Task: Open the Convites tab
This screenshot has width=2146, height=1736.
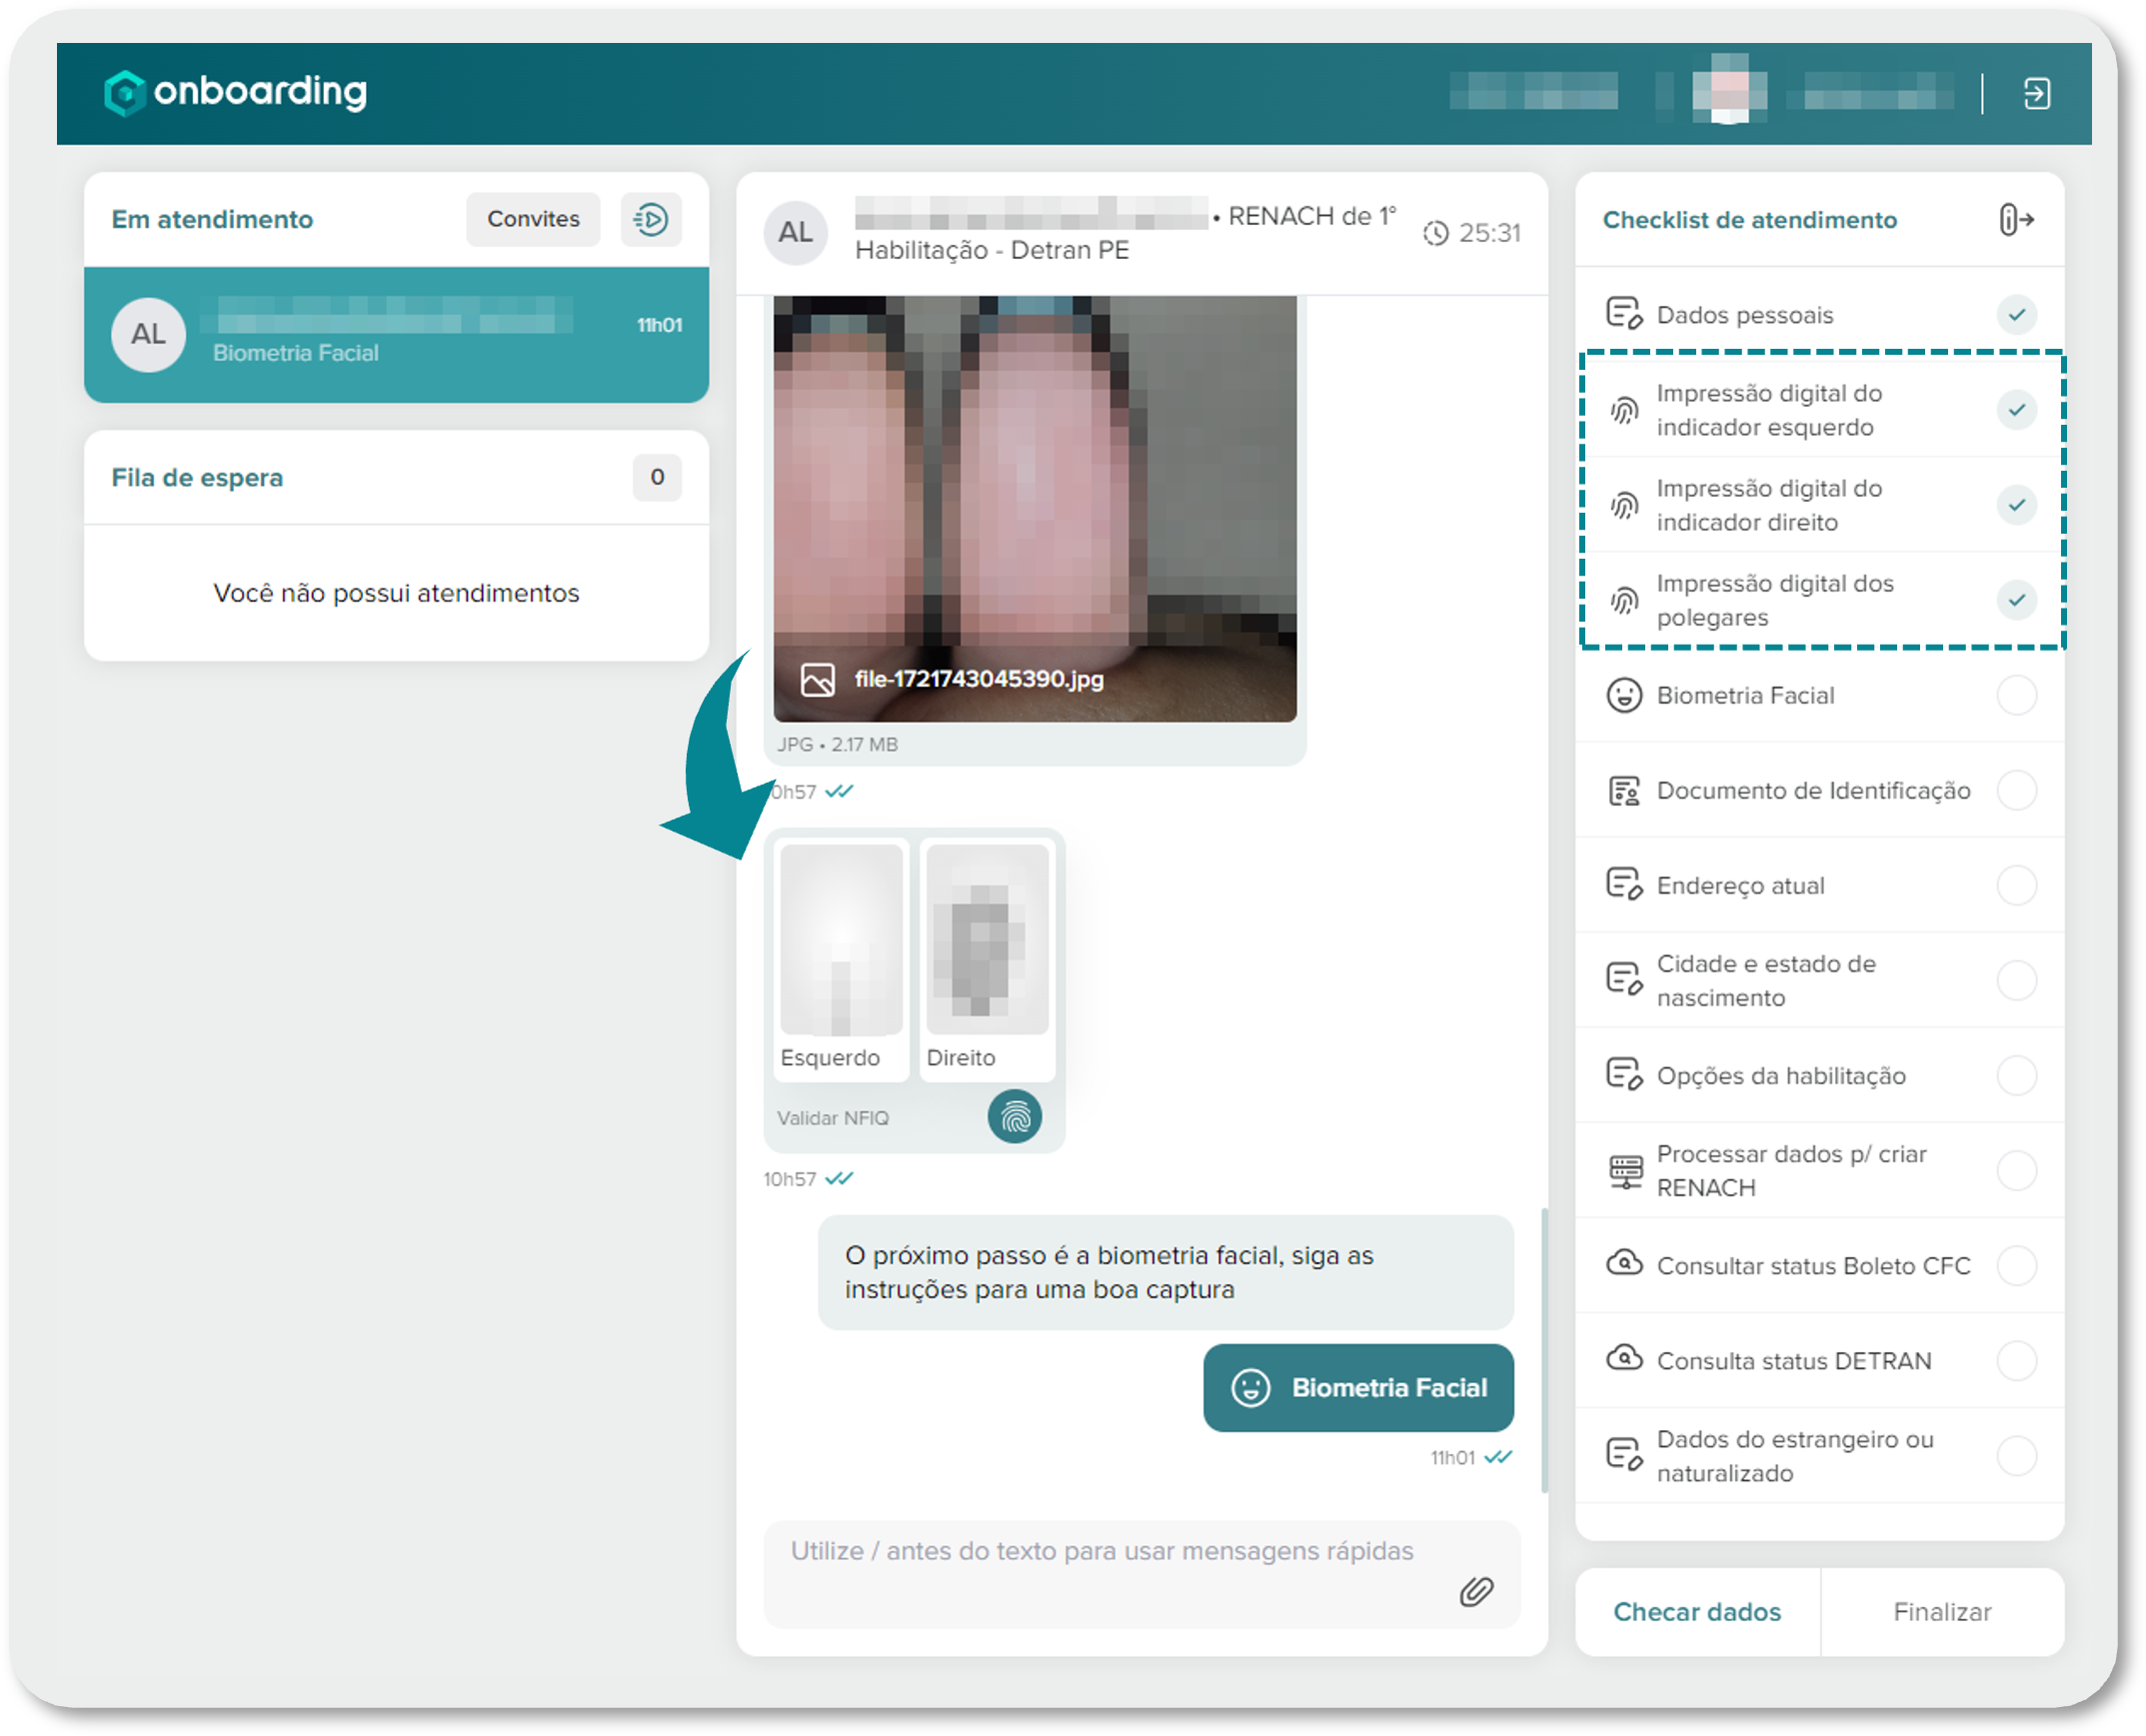Action: pos(533,219)
